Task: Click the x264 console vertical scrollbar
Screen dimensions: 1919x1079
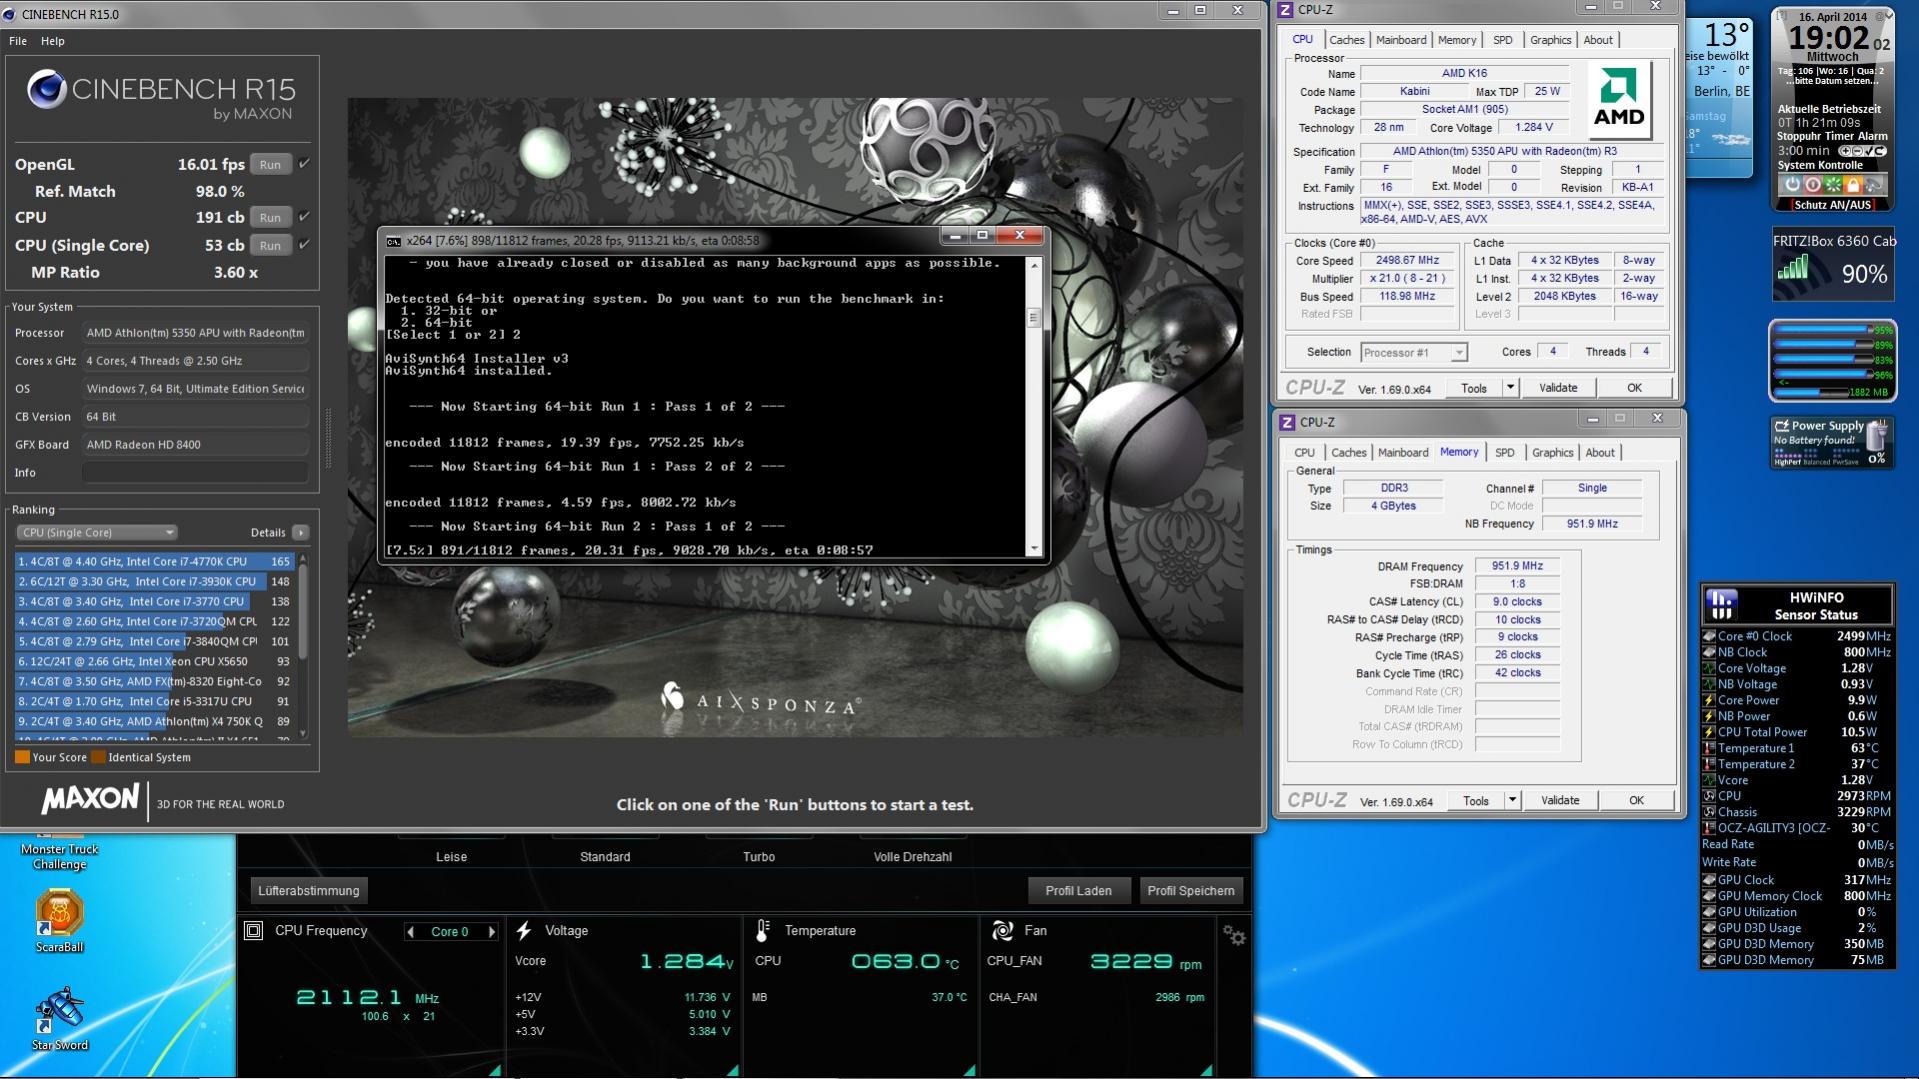Action: tap(1034, 406)
